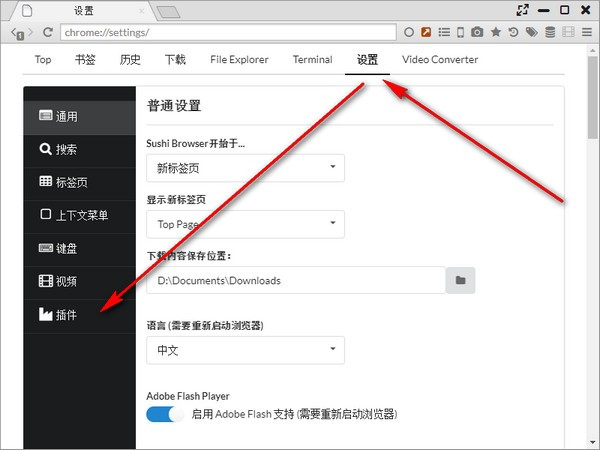Image resolution: width=600 pixels, height=450 pixels.
Task: Click the tags icon in toolbar
Action: 532,32
